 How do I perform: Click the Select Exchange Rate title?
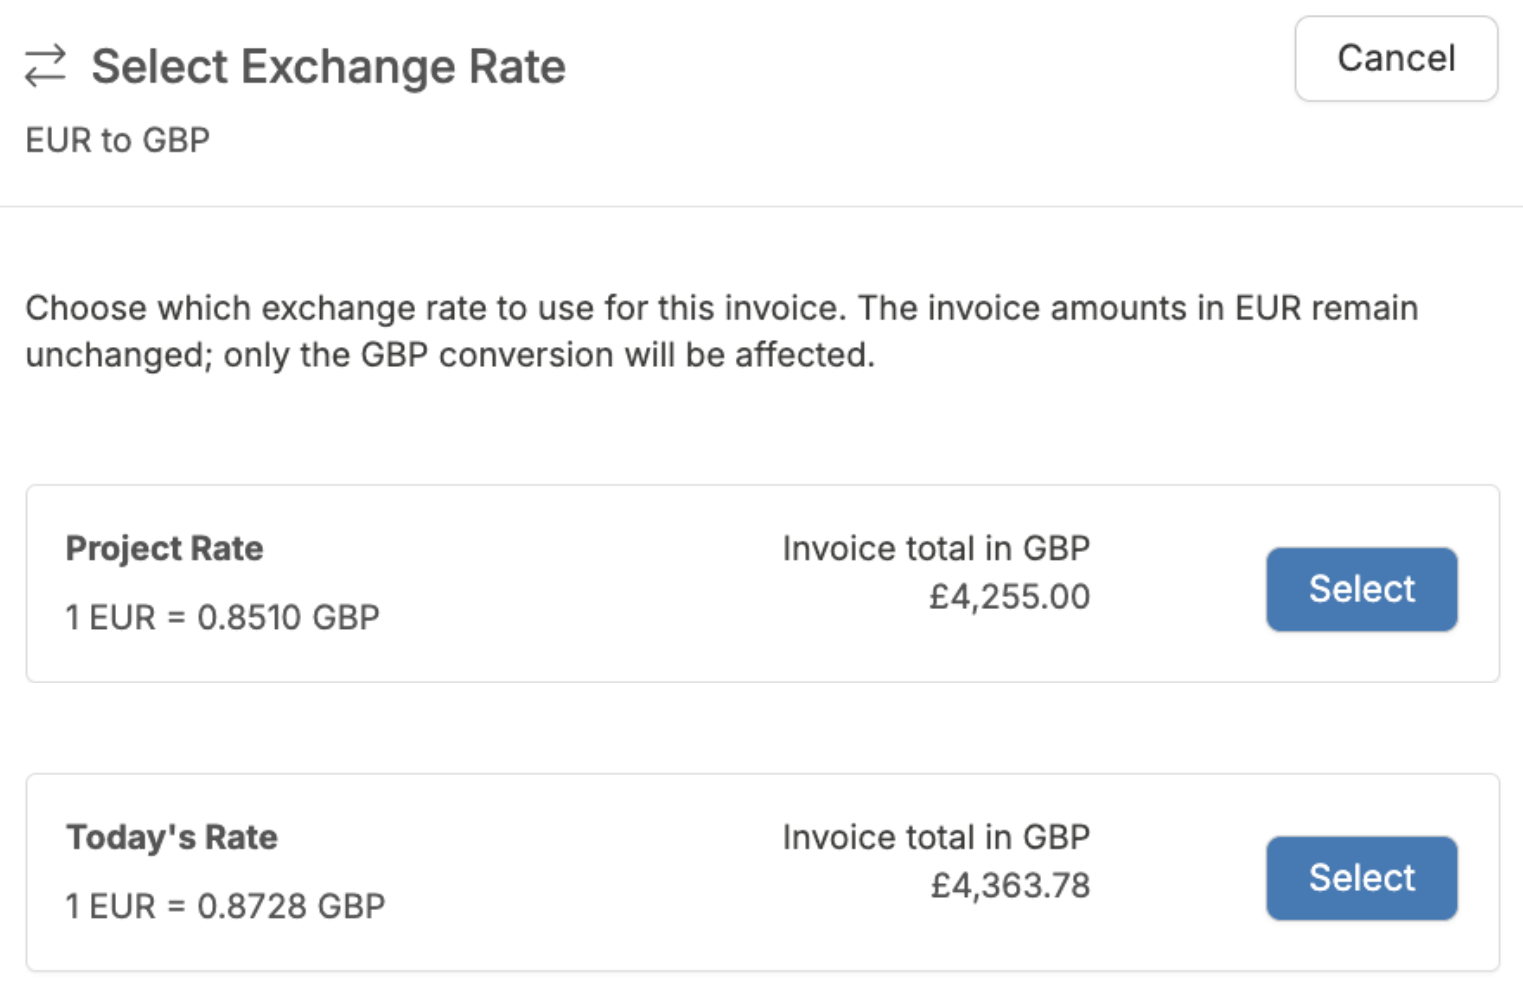328,67
